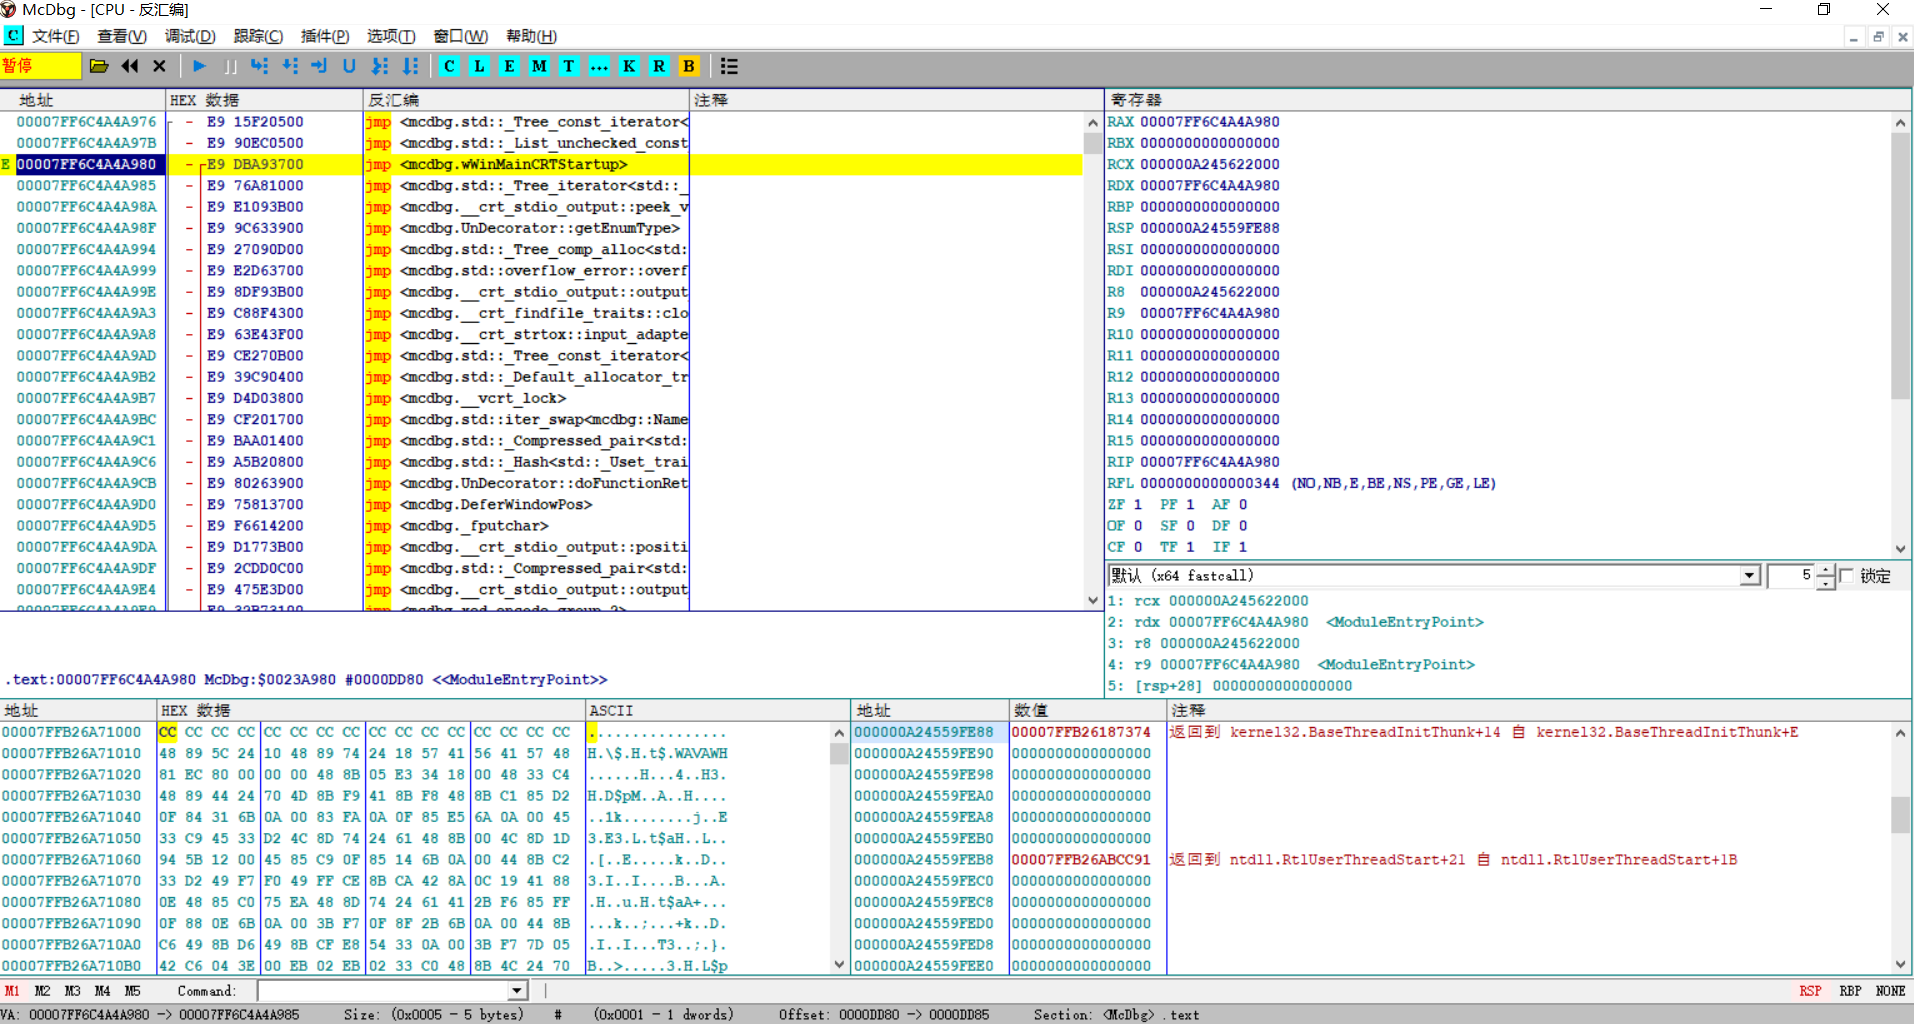
Task: Click the 注释 header in disassembly pane
Action: coord(896,100)
